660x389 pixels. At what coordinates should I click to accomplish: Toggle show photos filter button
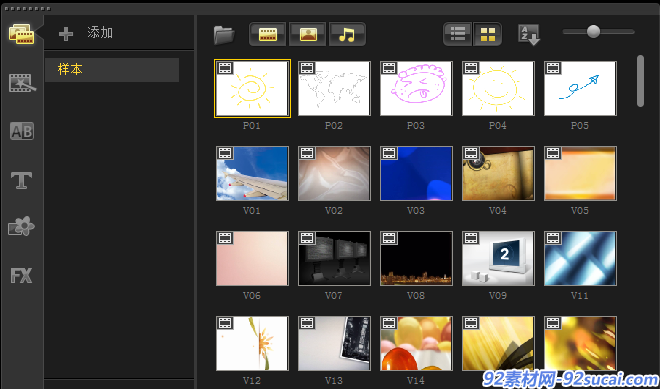point(308,34)
